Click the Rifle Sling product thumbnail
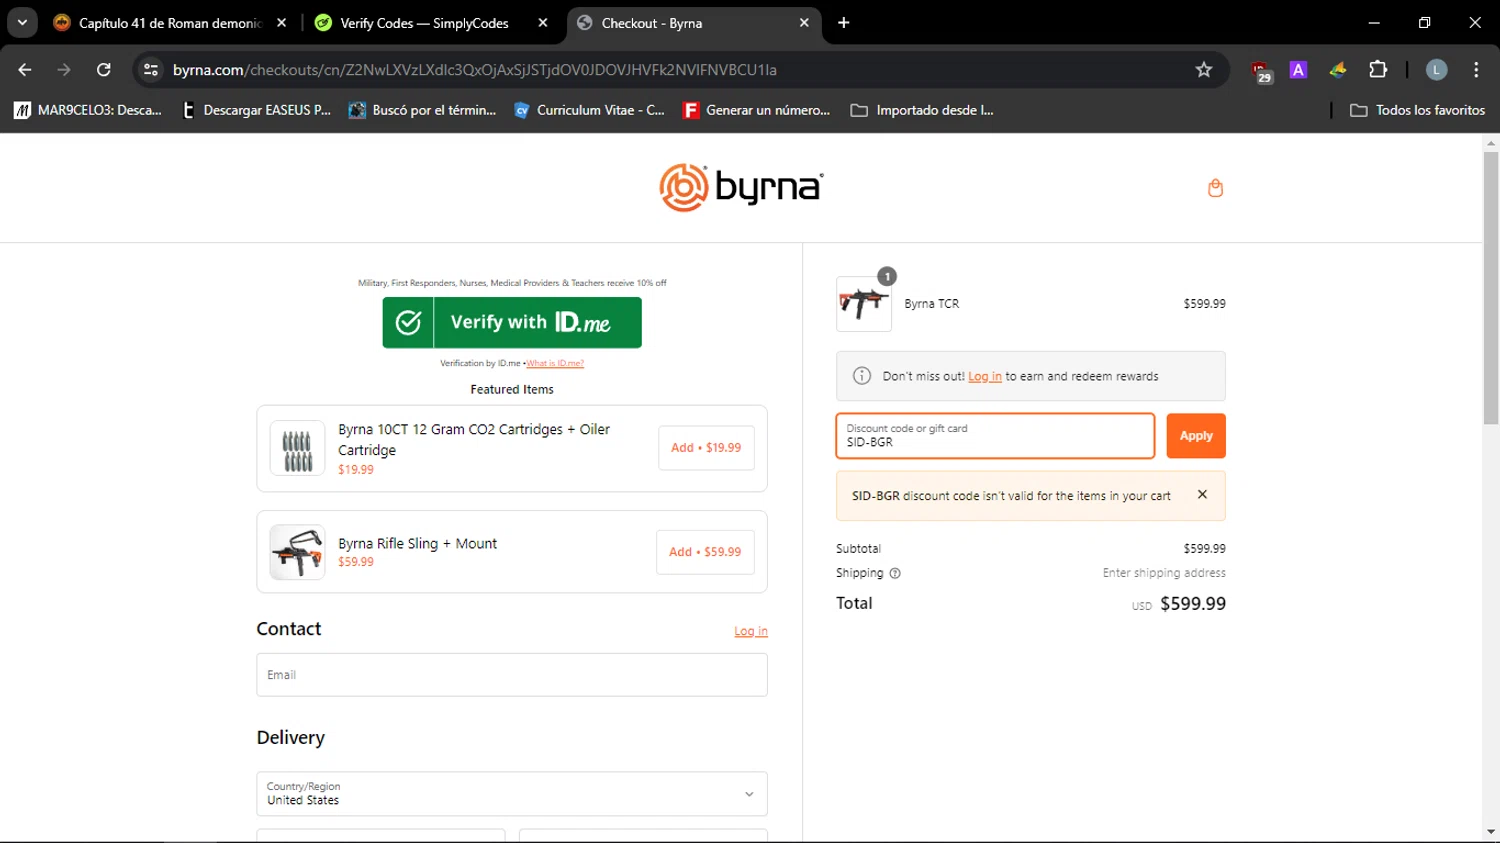The height and width of the screenshot is (843, 1500). 297,552
